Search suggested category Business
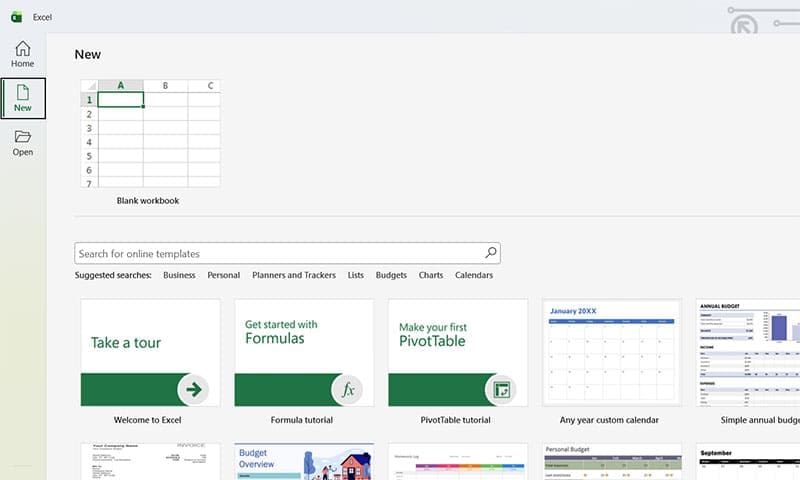800x480 pixels. (179, 275)
